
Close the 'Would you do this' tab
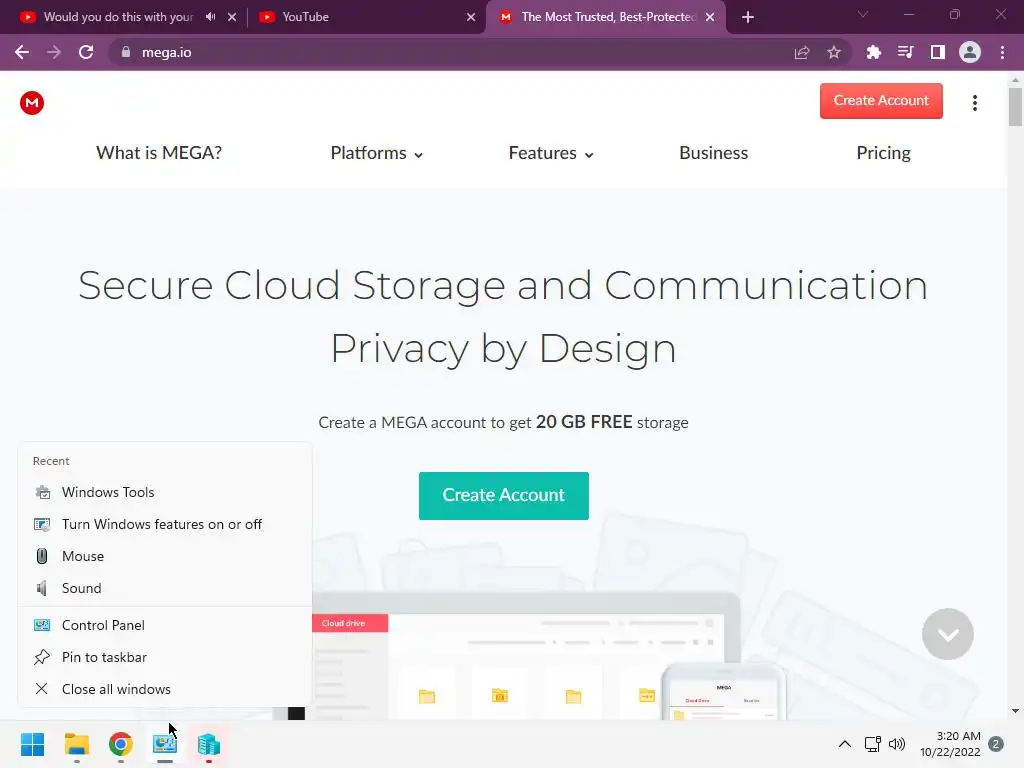click(x=232, y=17)
